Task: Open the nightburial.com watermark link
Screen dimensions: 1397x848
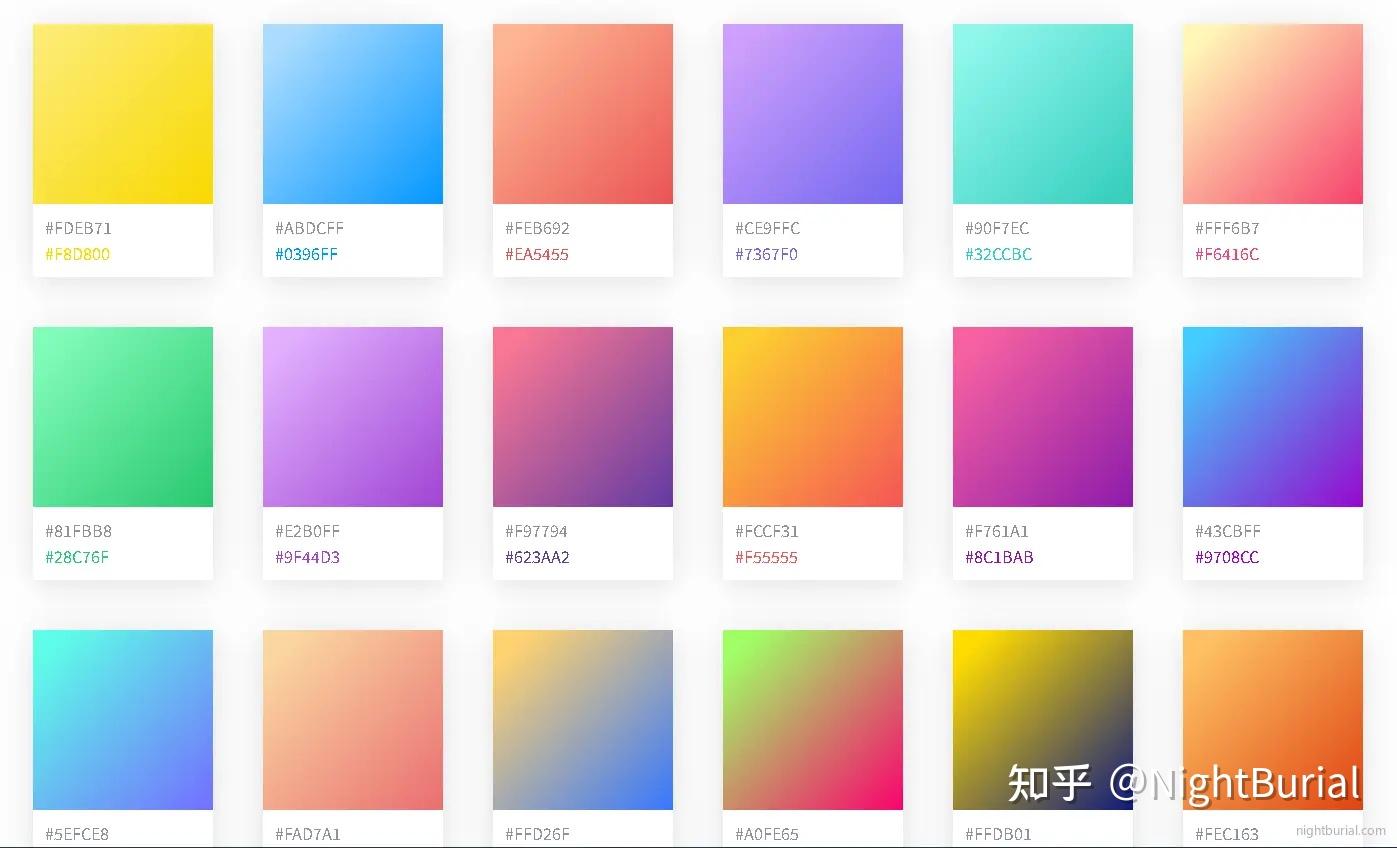Action: tap(1341, 831)
